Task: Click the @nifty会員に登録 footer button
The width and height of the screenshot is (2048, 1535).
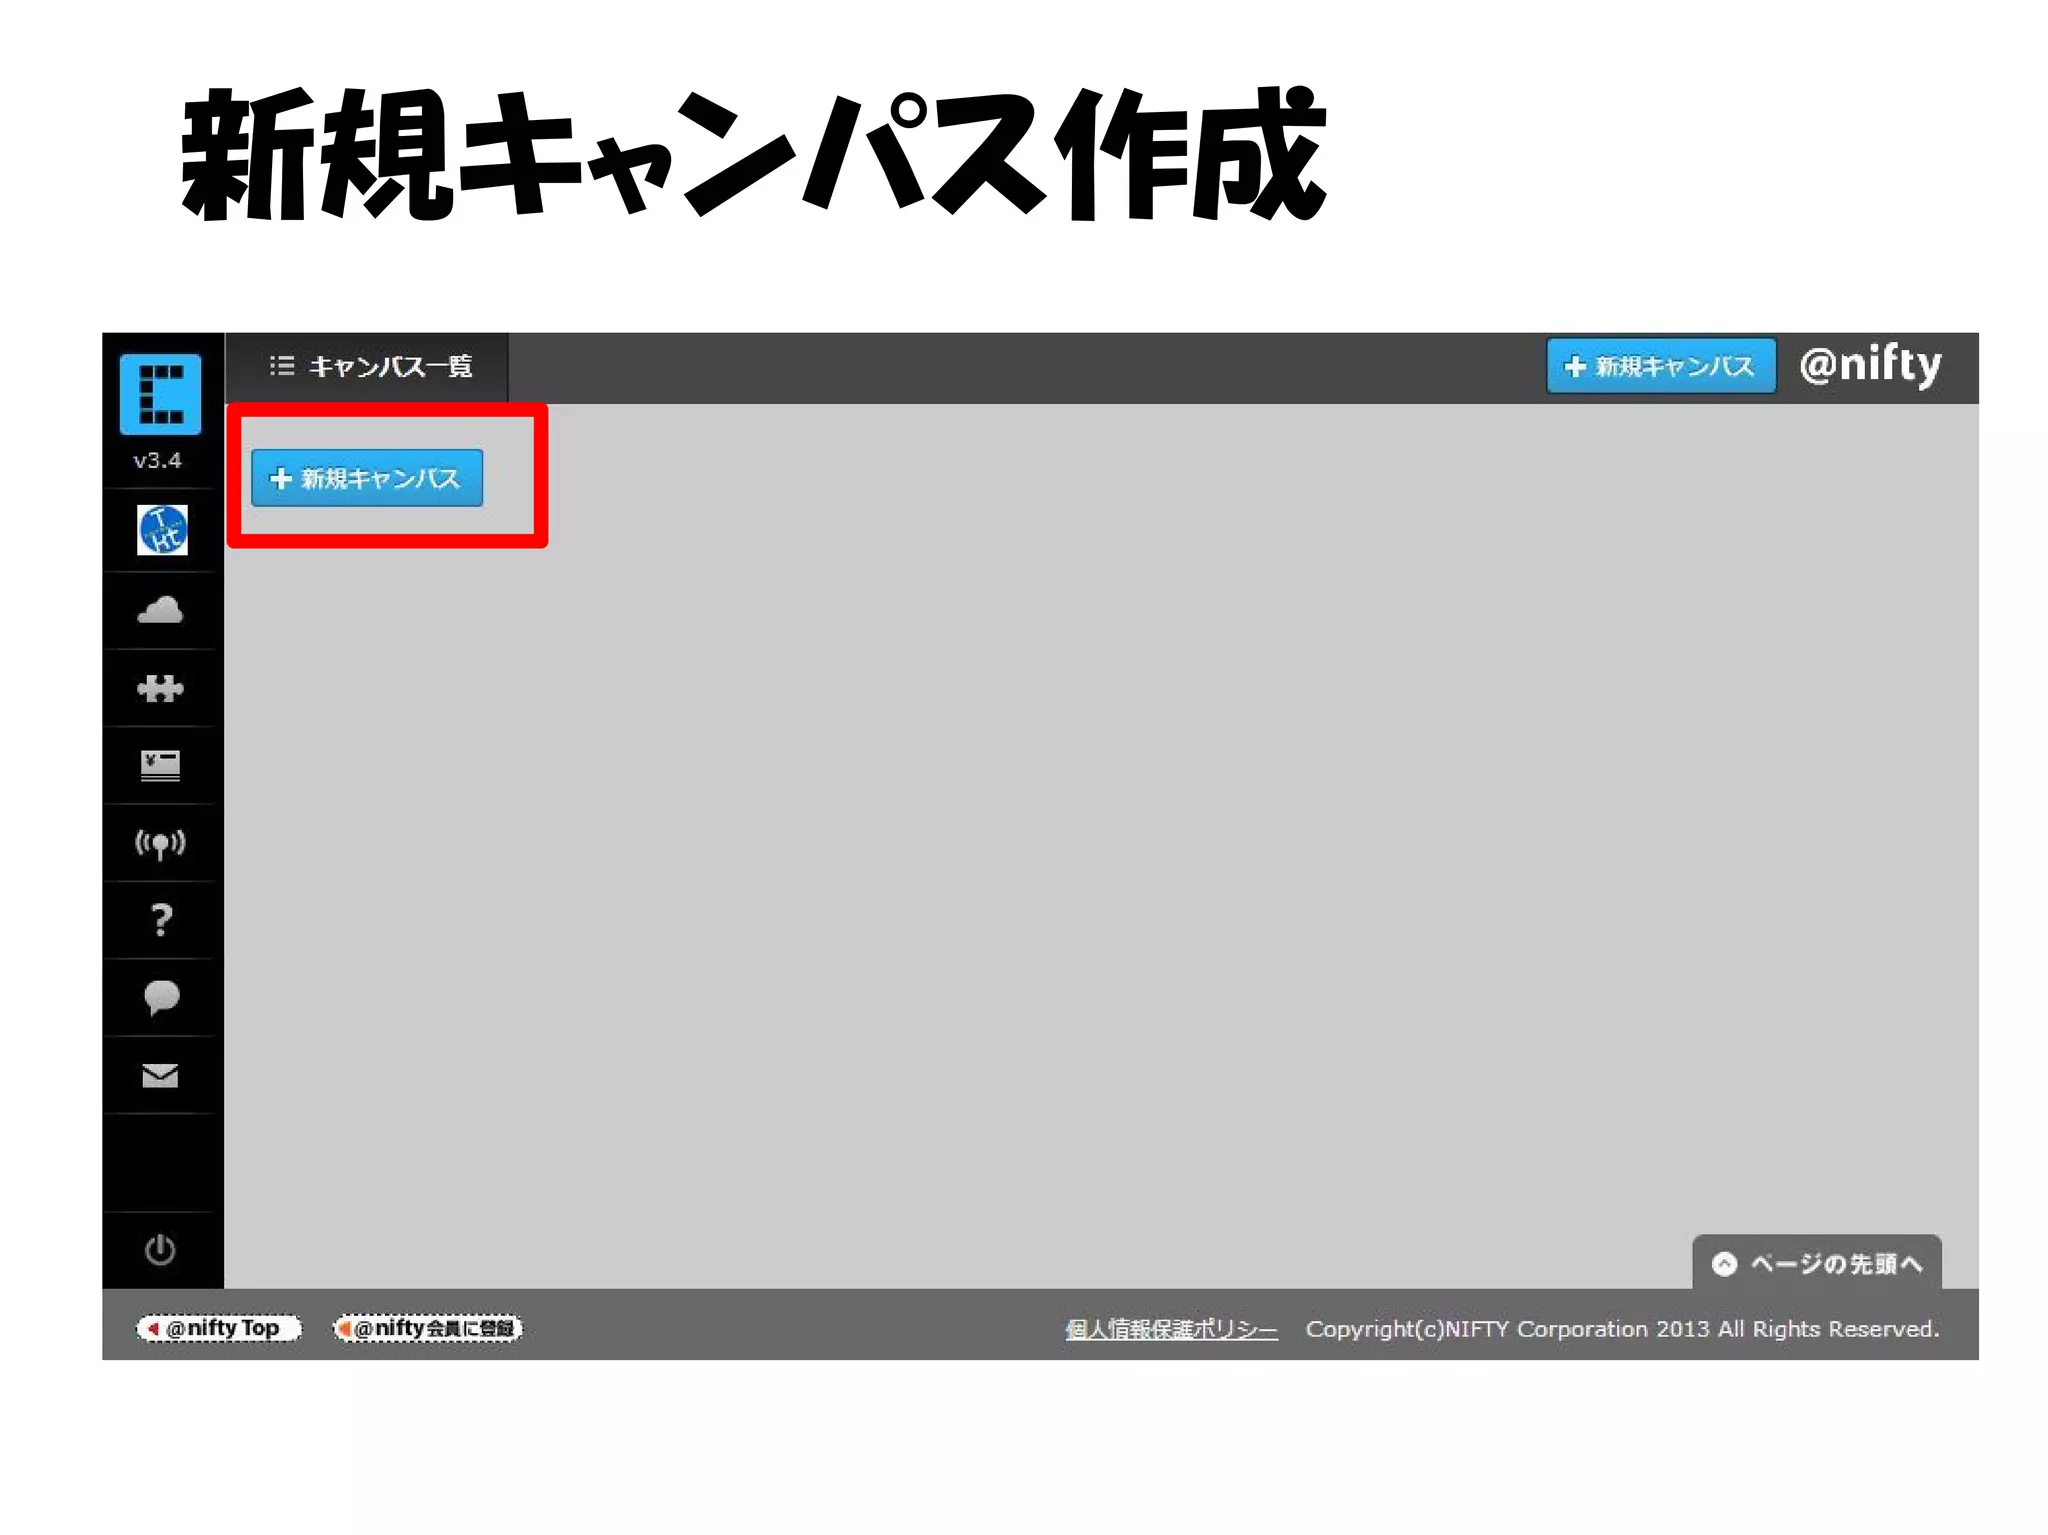Action: [x=428, y=1328]
